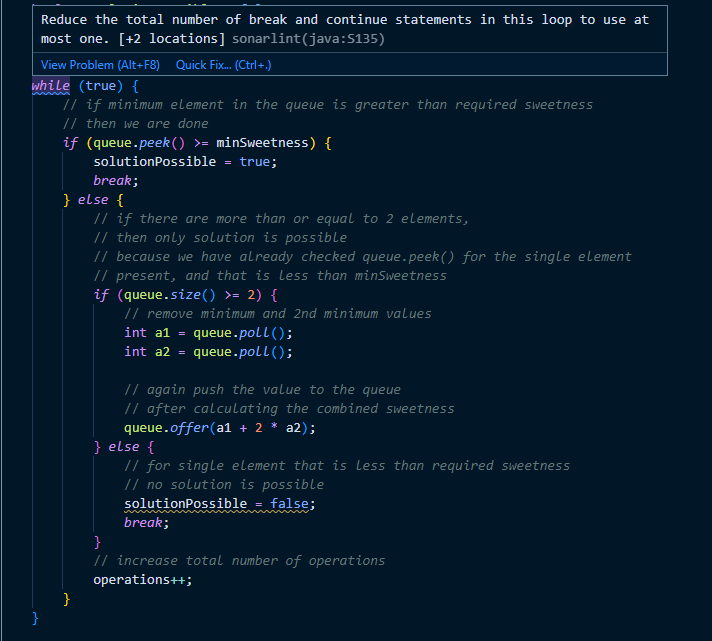The image size is (712, 641).
Task: Click comment '// again push the value to the queue'
Action: [x=262, y=390]
